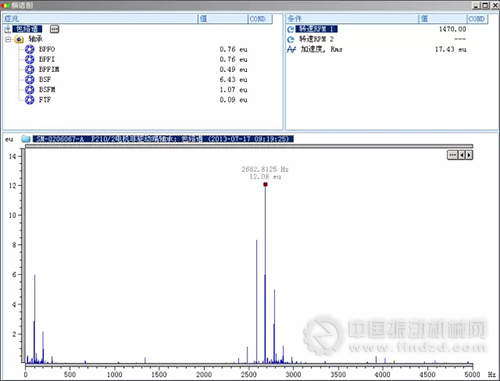This screenshot has width=500, height=381.
Task: Open the folder icon above the spectrum
Action: tap(26, 139)
